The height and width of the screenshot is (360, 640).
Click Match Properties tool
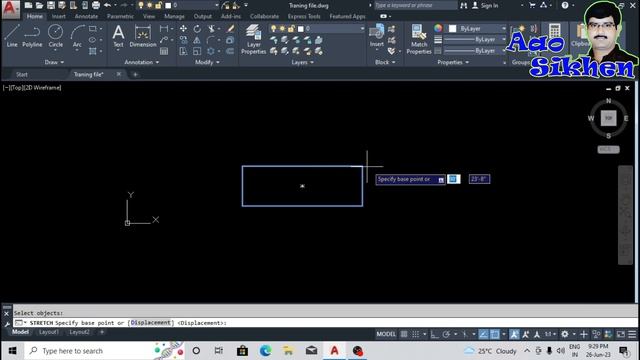coord(419,39)
